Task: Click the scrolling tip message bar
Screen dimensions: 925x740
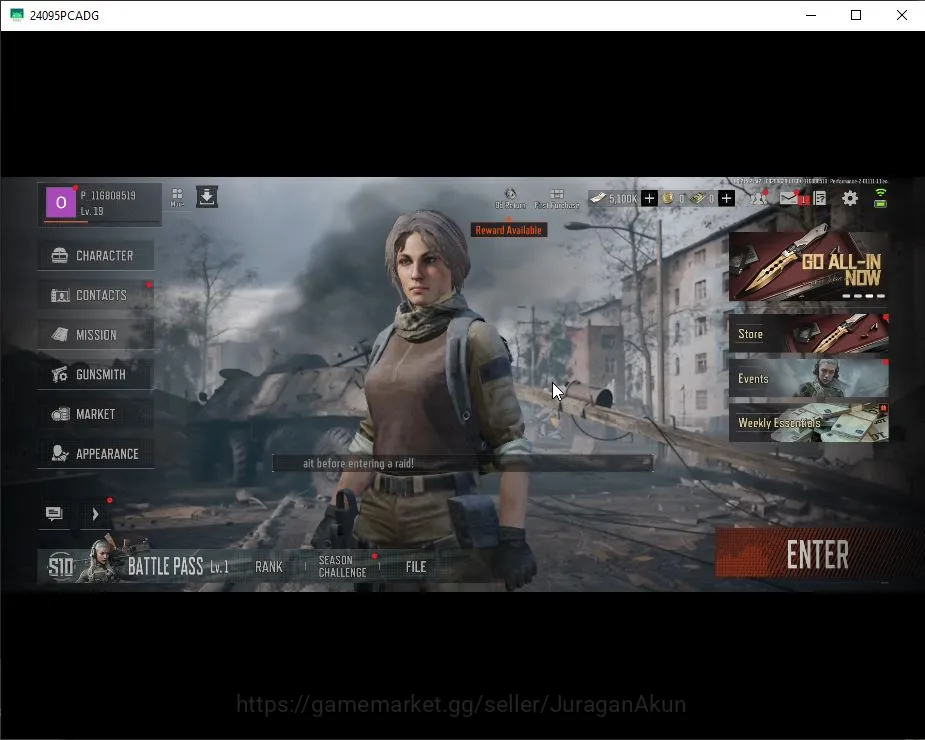Action: 462,463
